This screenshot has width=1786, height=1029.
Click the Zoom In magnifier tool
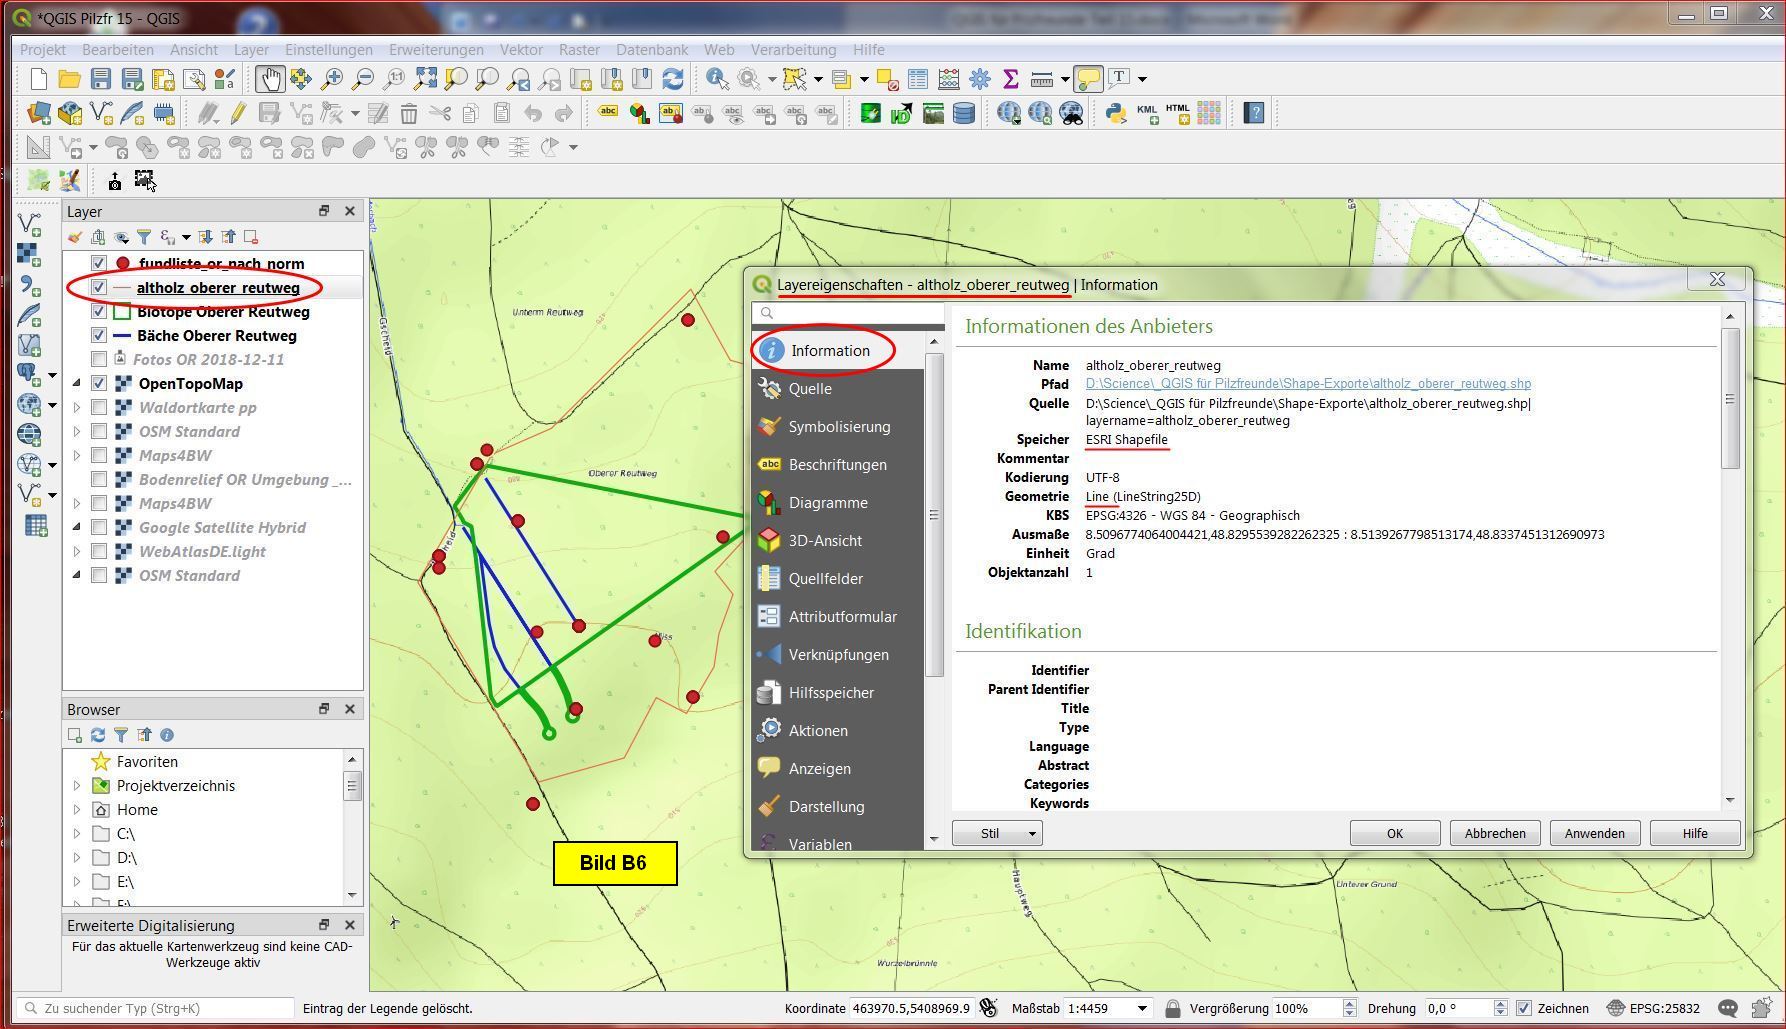click(331, 79)
